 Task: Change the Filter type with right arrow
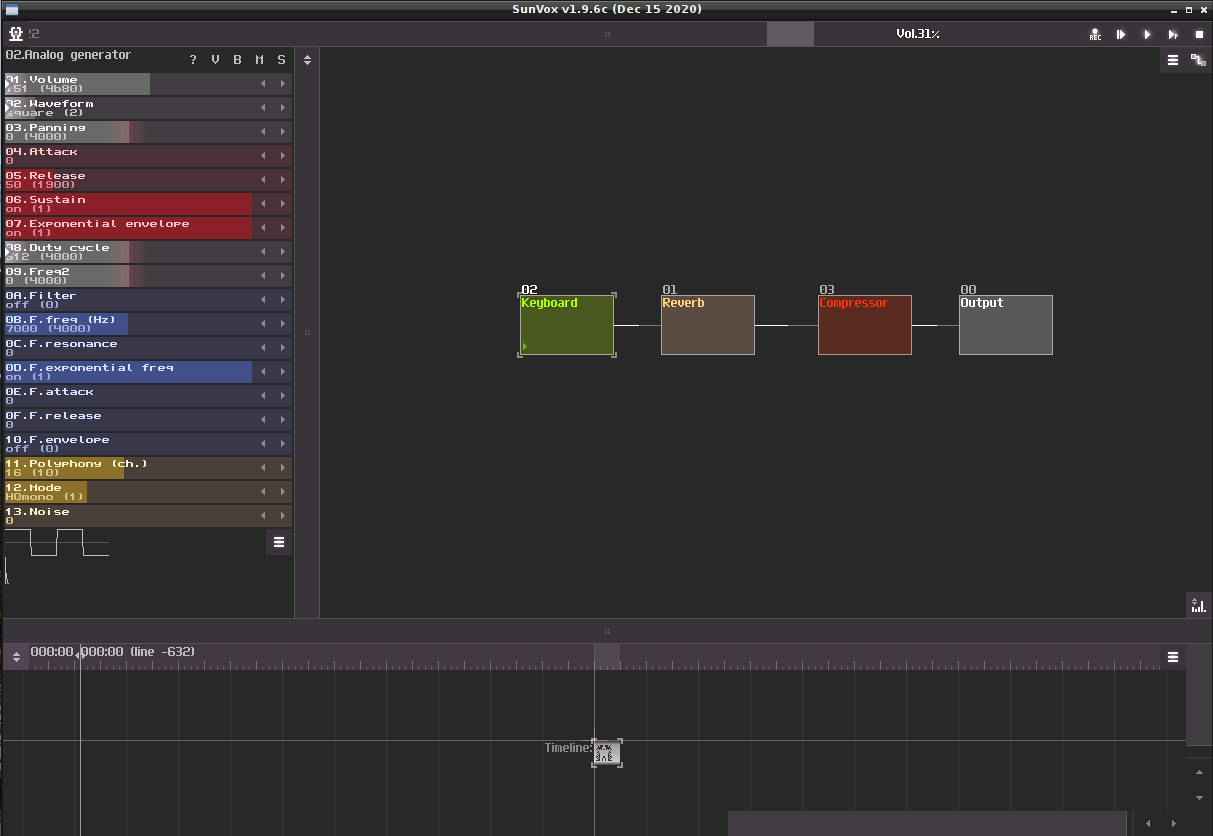(x=283, y=300)
